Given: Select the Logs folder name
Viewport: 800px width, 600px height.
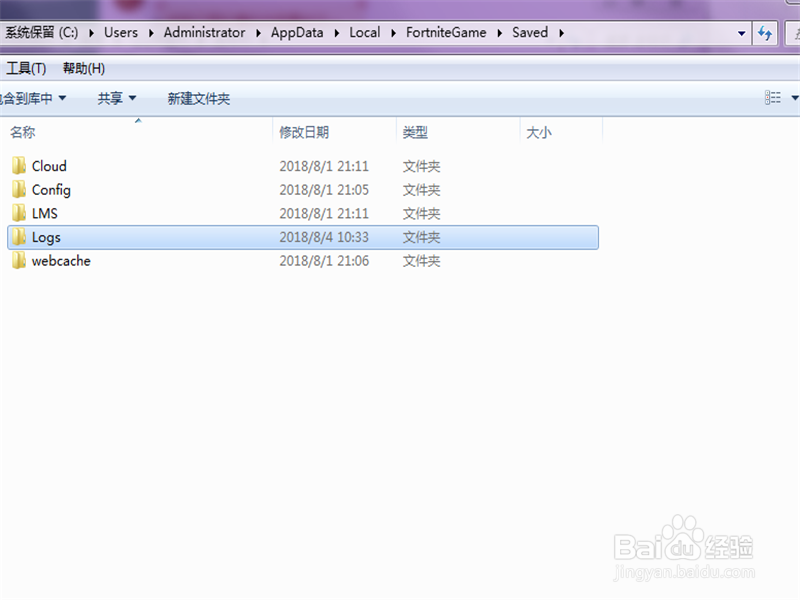Looking at the screenshot, I should [46, 237].
